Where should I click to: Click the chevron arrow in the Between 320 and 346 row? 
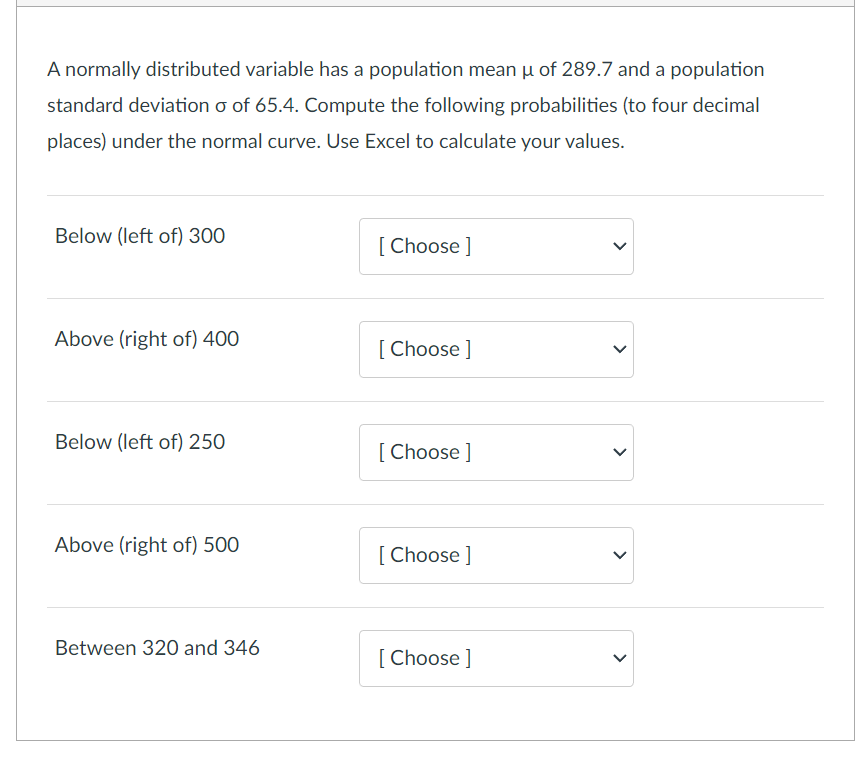pos(619,658)
